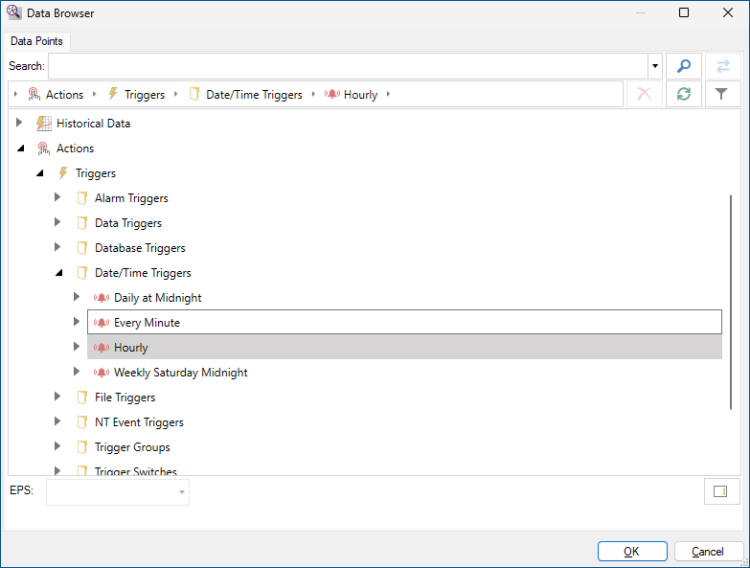
Task: Click Date/Time Triggers text in the breadcrumb
Action: point(254,95)
